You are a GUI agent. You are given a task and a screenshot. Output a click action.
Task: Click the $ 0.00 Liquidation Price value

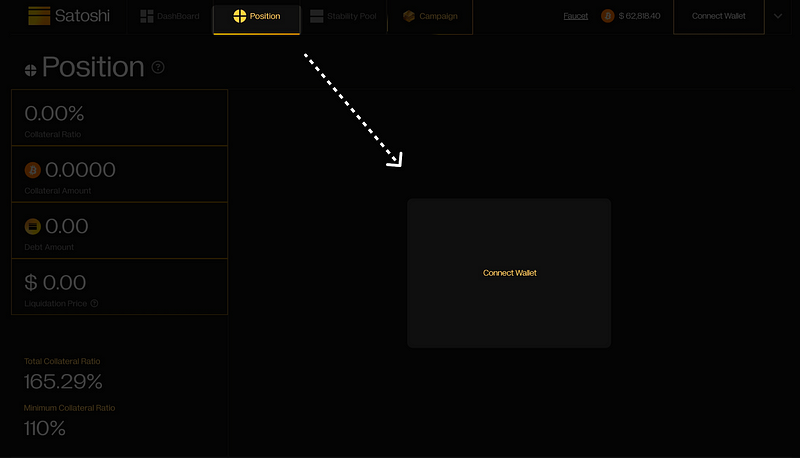click(x=55, y=283)
